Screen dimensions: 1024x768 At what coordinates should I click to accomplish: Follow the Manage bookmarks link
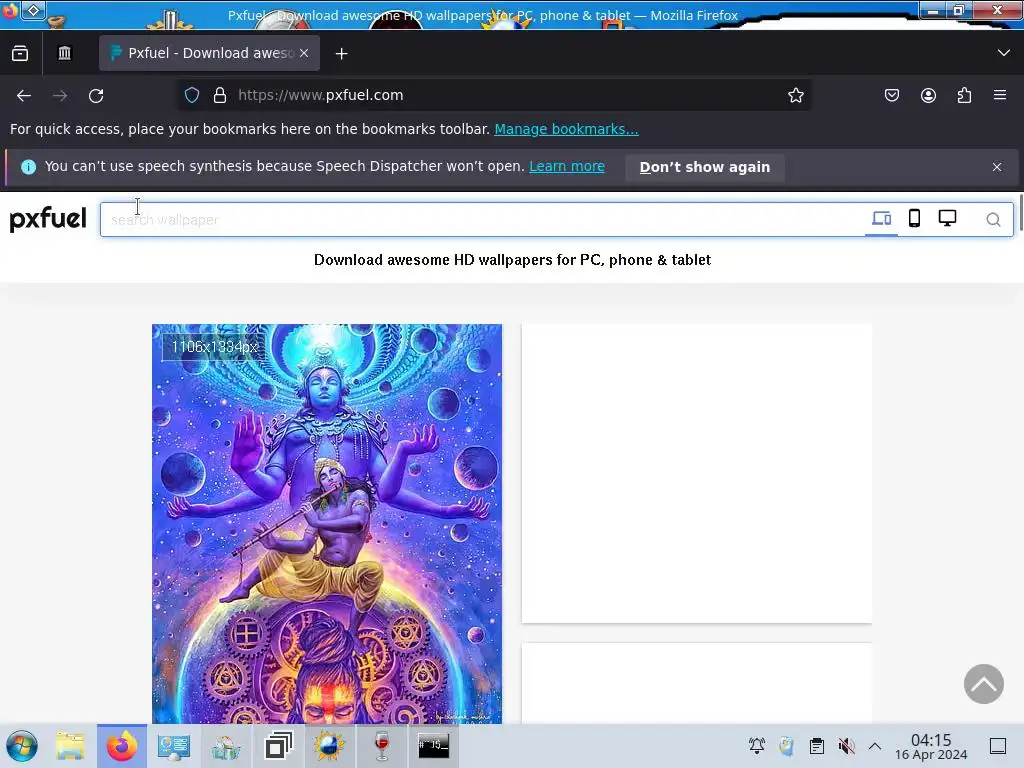click(566, 129)
